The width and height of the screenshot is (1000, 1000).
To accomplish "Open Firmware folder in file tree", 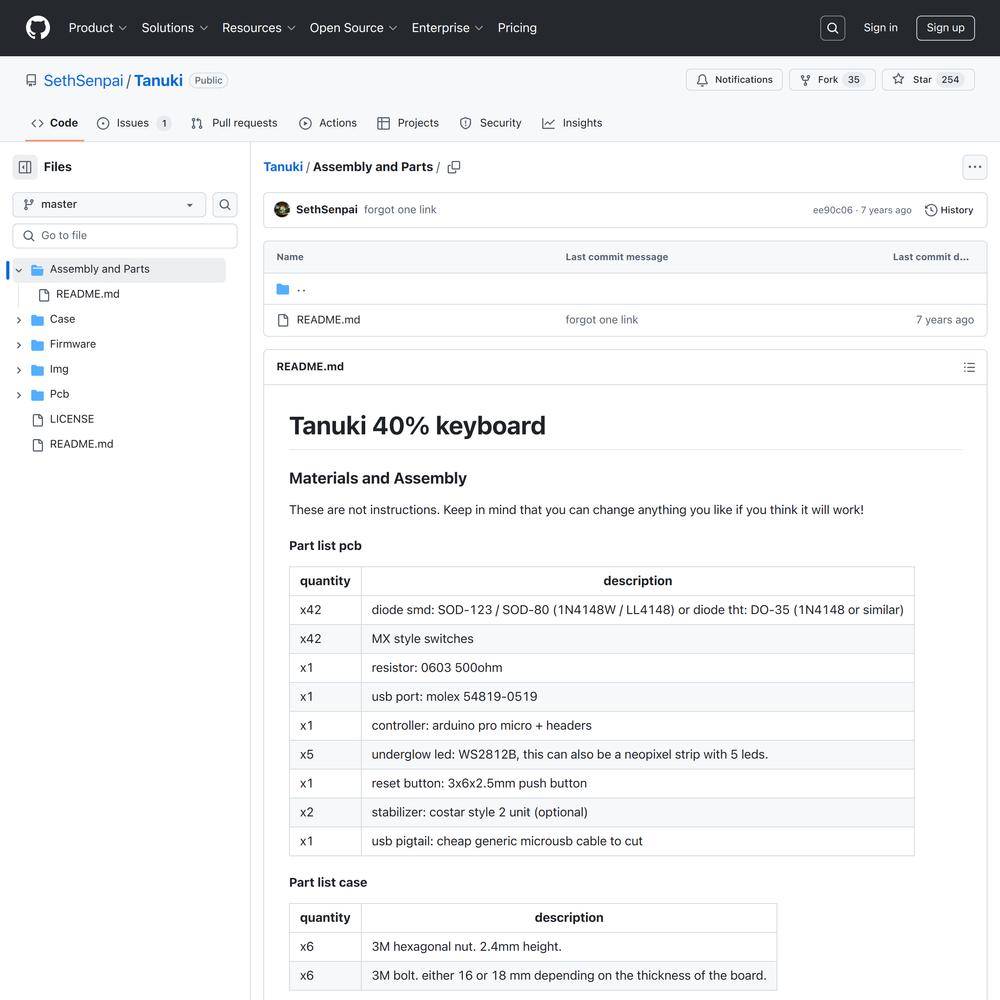I will tap(73, 344).
